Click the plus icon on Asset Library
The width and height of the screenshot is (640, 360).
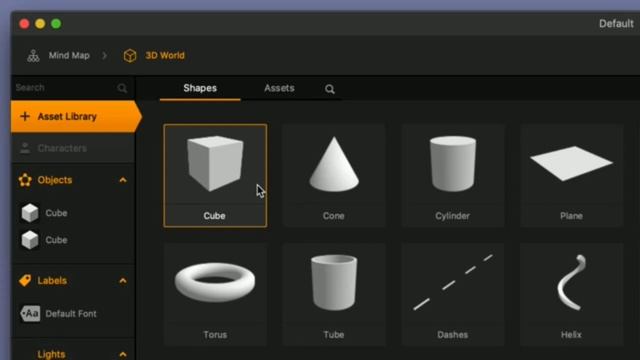pos(25,116)
